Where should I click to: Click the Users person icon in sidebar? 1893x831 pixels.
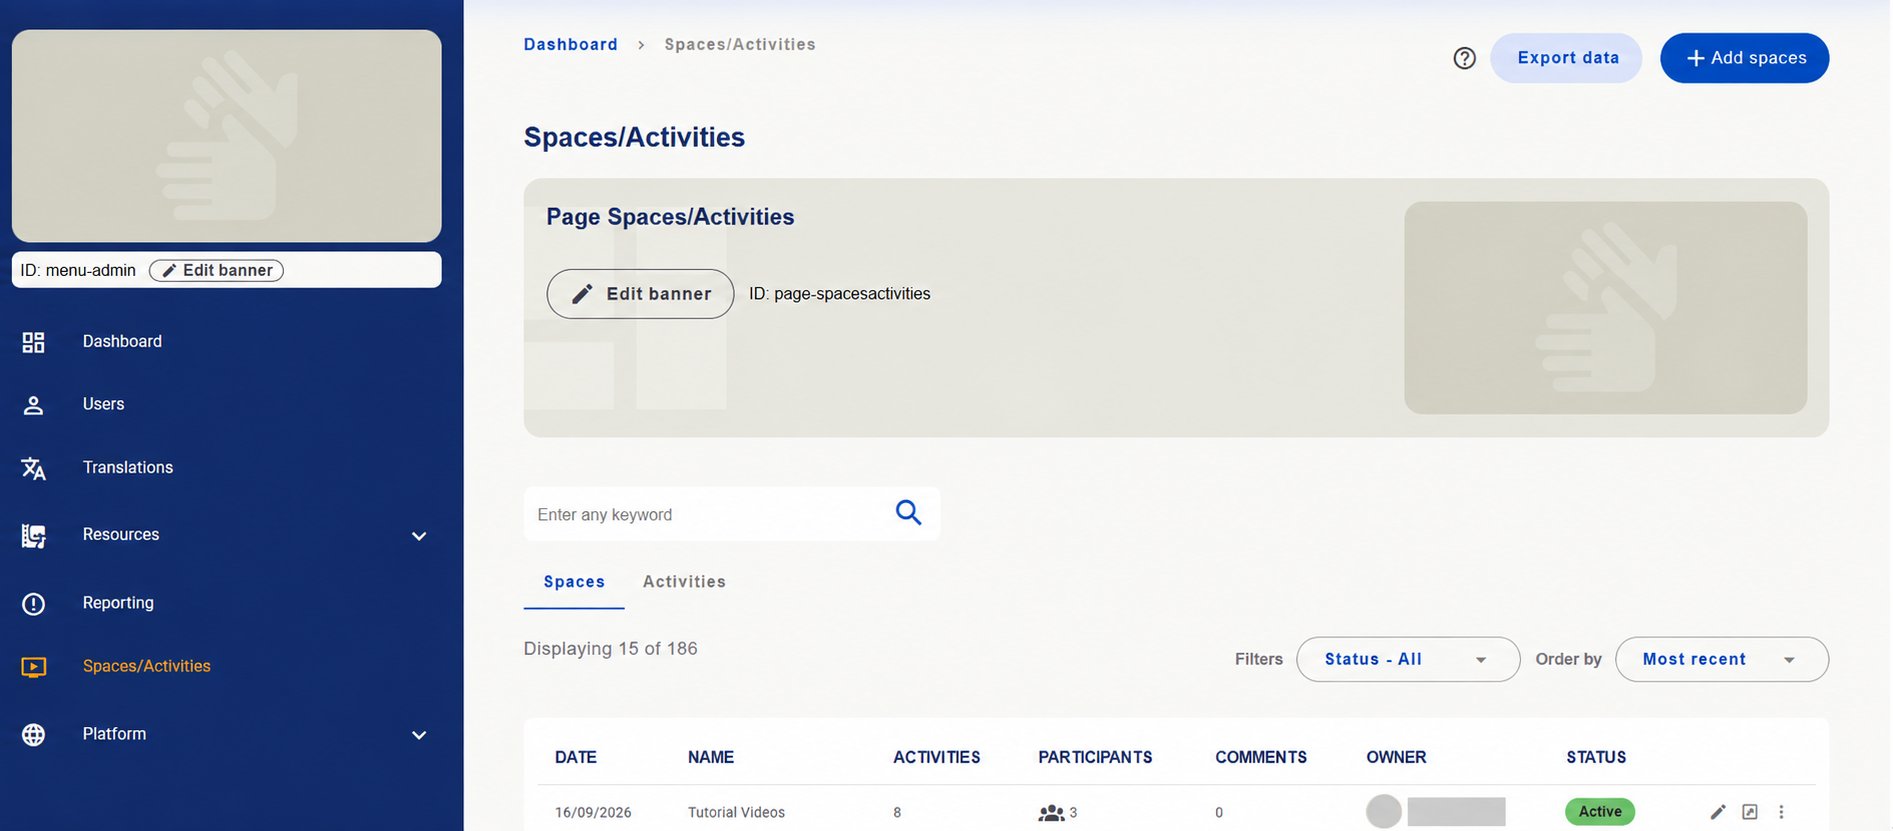click(x=33, y=405)
